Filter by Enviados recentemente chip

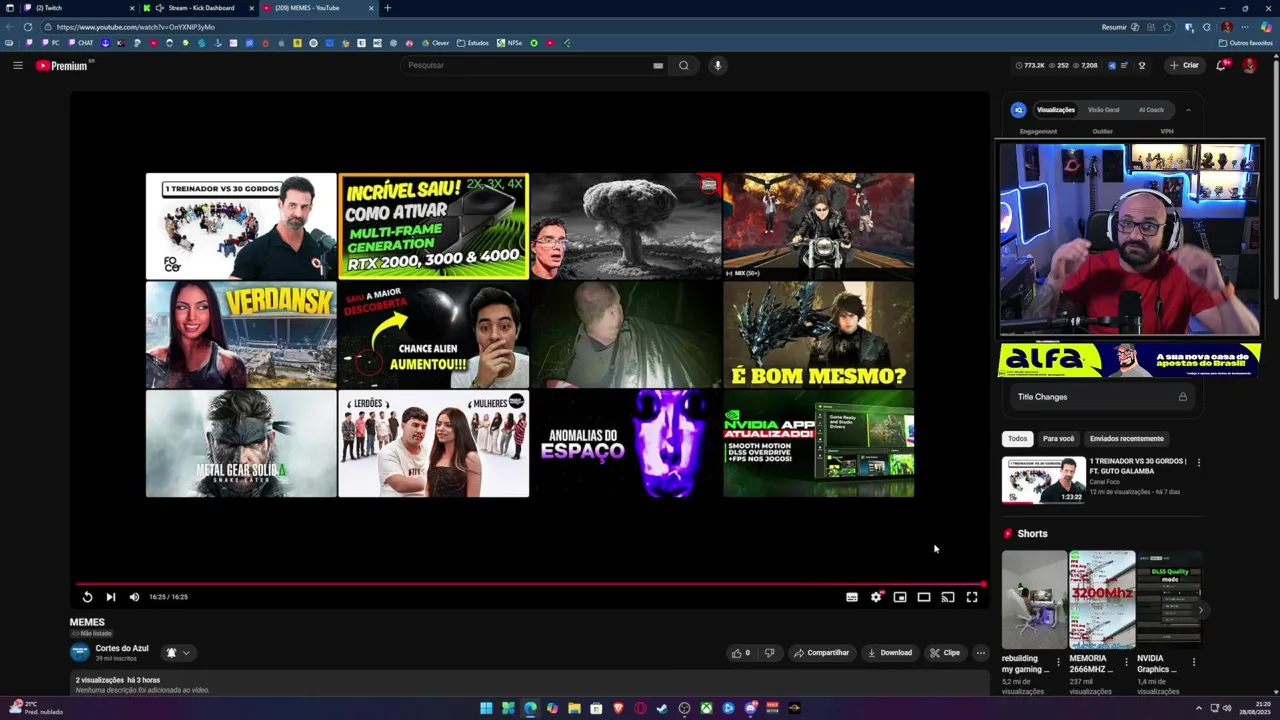tap(1126, 439)
